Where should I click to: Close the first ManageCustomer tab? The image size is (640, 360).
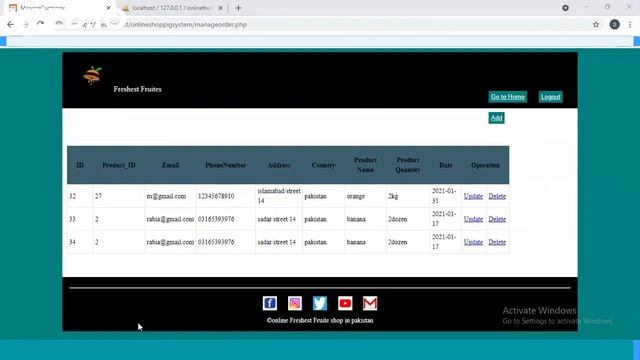[x=109, y=8]
